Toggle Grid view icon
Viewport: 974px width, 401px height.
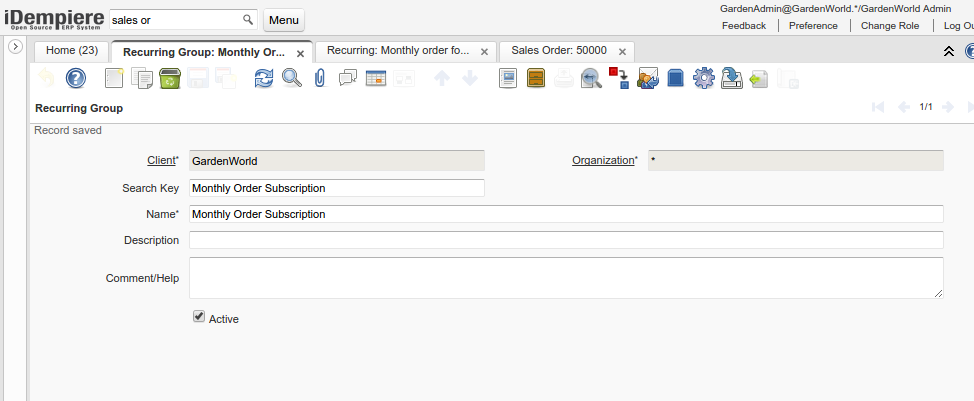(x=376, y=78)
